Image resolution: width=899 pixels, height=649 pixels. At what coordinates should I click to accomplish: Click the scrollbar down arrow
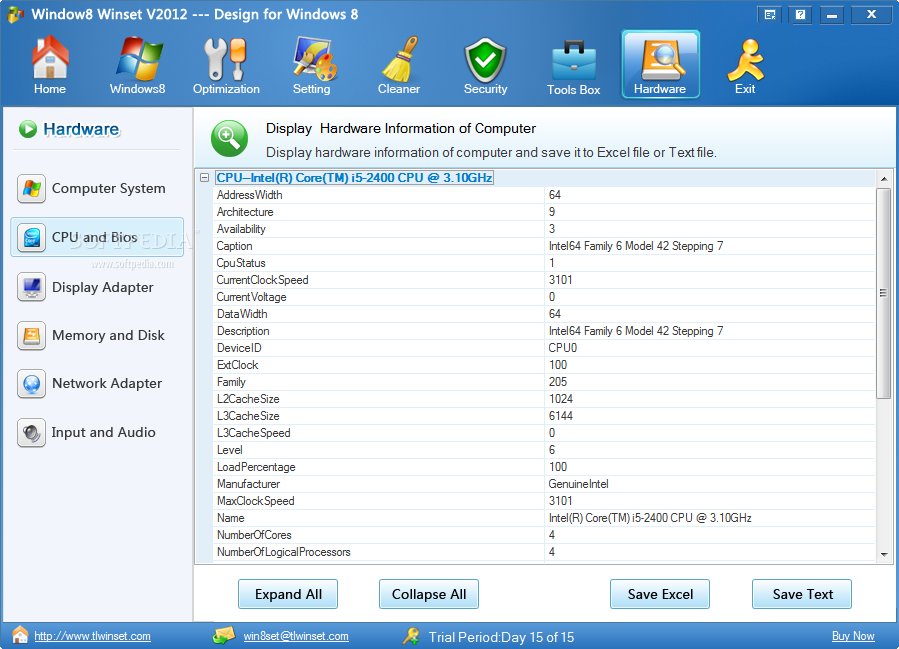click(x=884, y=554)
